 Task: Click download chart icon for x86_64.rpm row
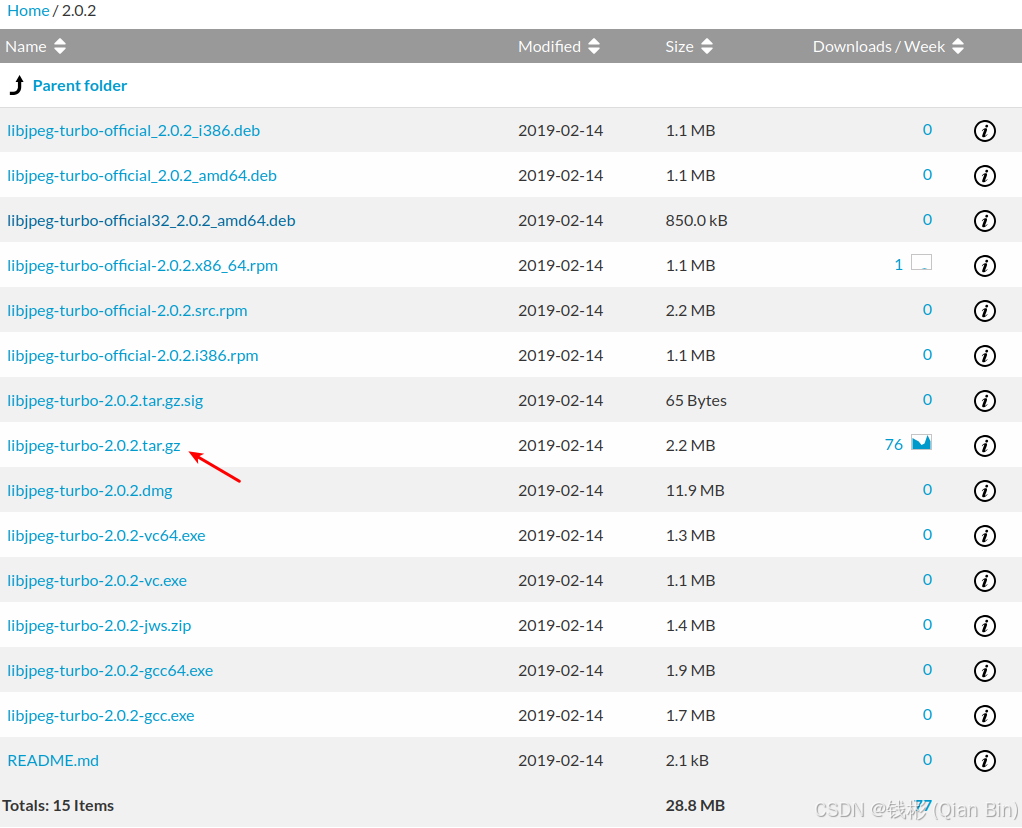tap(921, 262)
